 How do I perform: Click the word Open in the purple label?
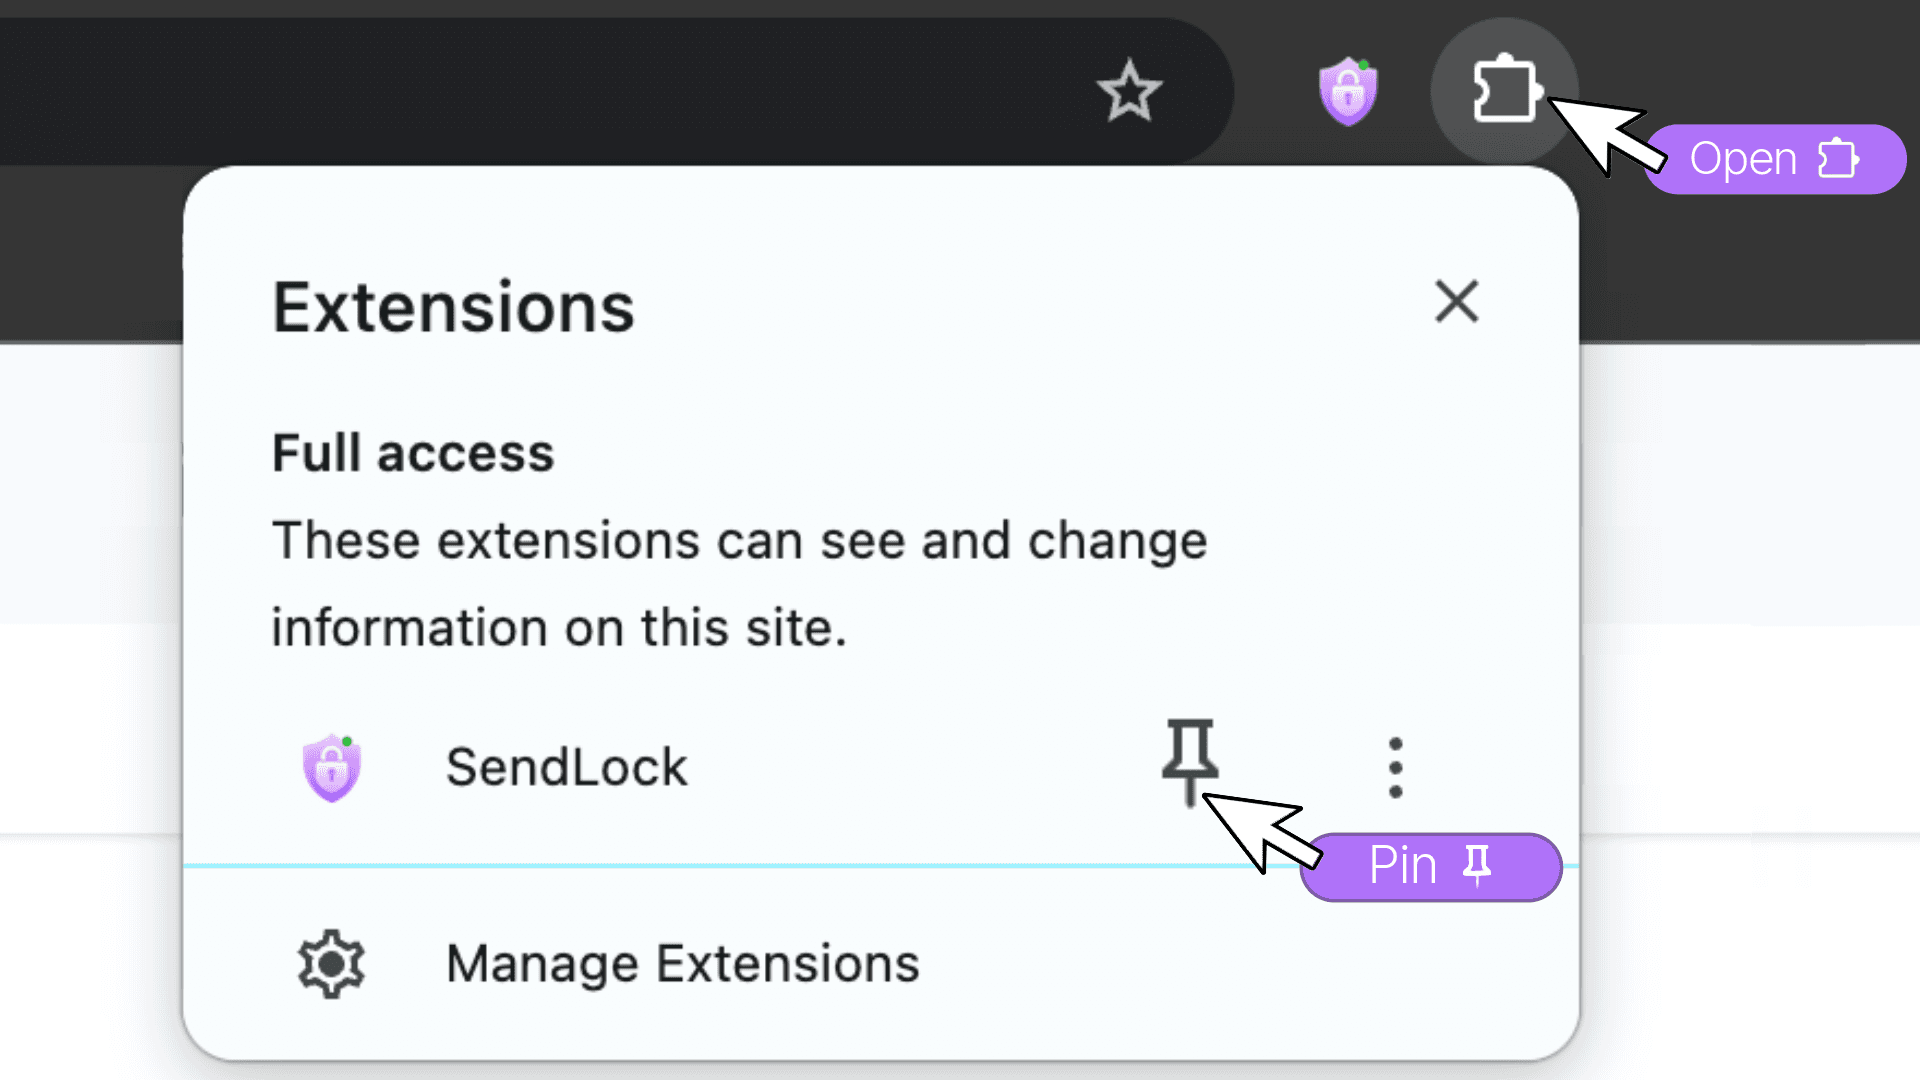pyautogui.click(x=1743, y=159)
